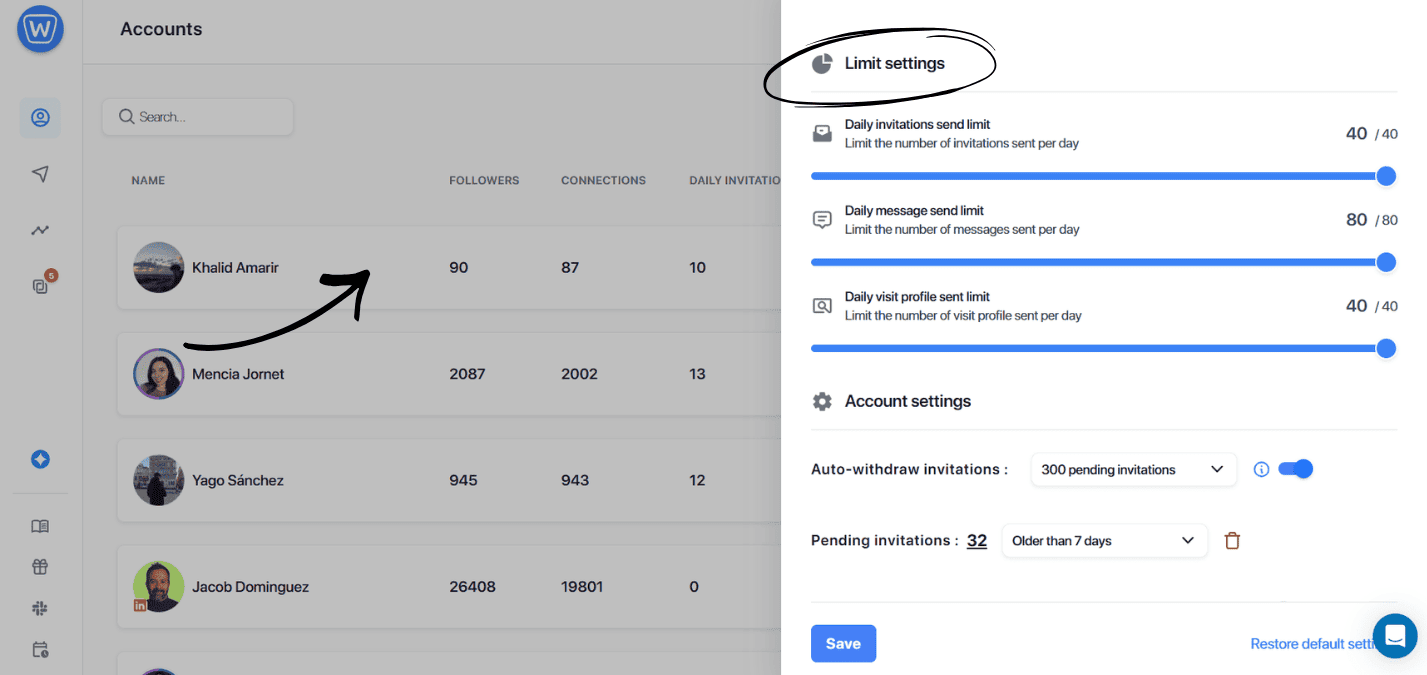Open the book documentation icon
This screenshot has height=675, width=1427.
click(40, 526)
